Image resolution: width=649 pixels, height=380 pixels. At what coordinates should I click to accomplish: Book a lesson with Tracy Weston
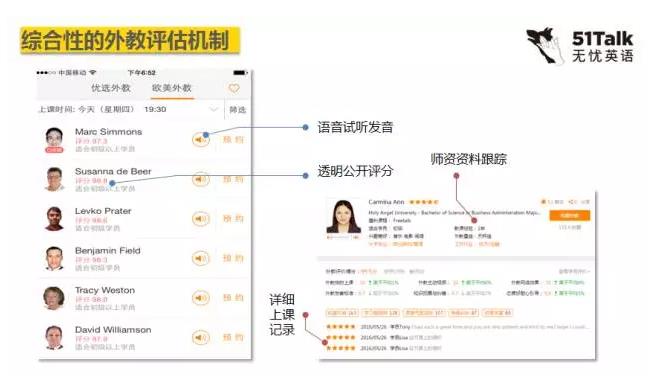tap(233, 298)
